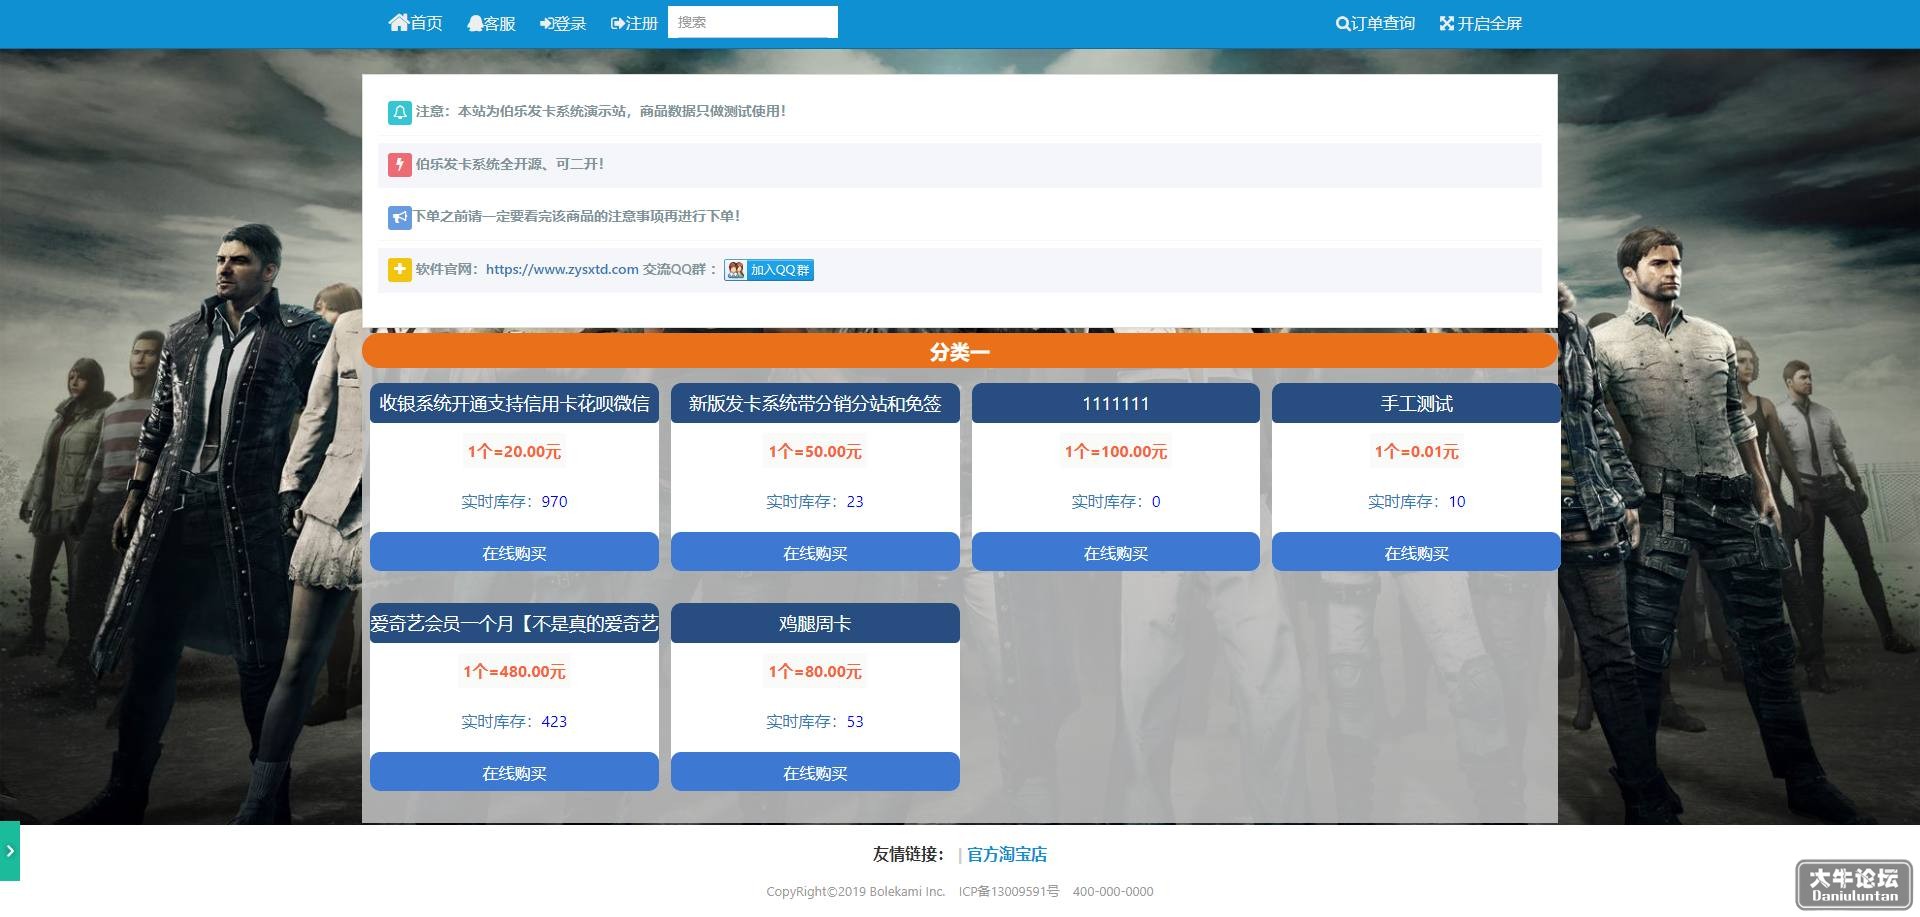Click 在线购买 for the 1111111 product
The width and height of the screenshot is (1920, 917).
(x=1116, y=552)
